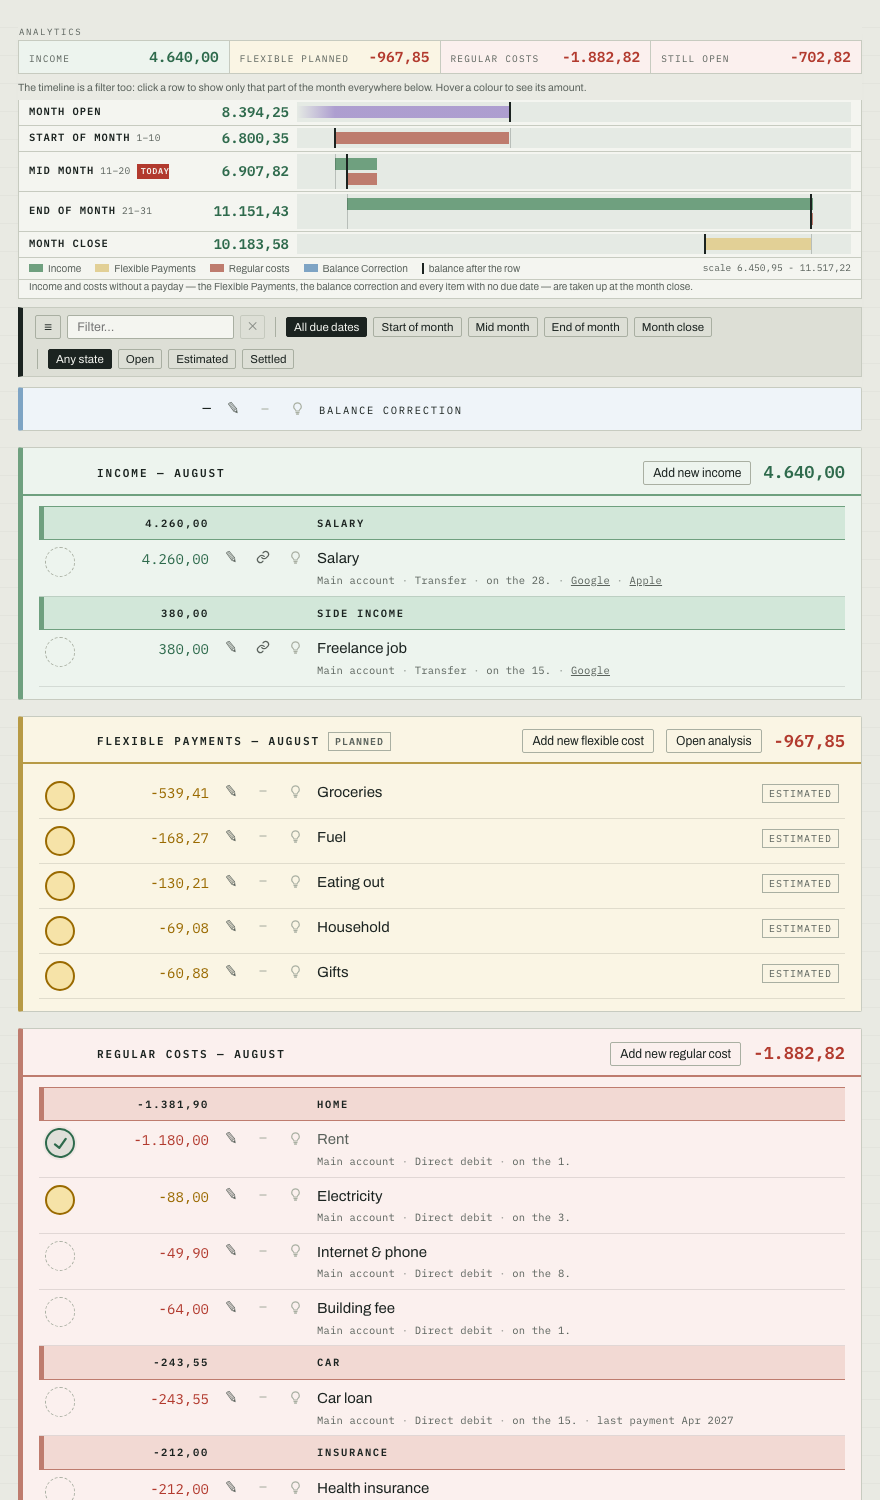Select the Any state filter
This screenshot has width=880, height=1500.
tap(80, 359)
